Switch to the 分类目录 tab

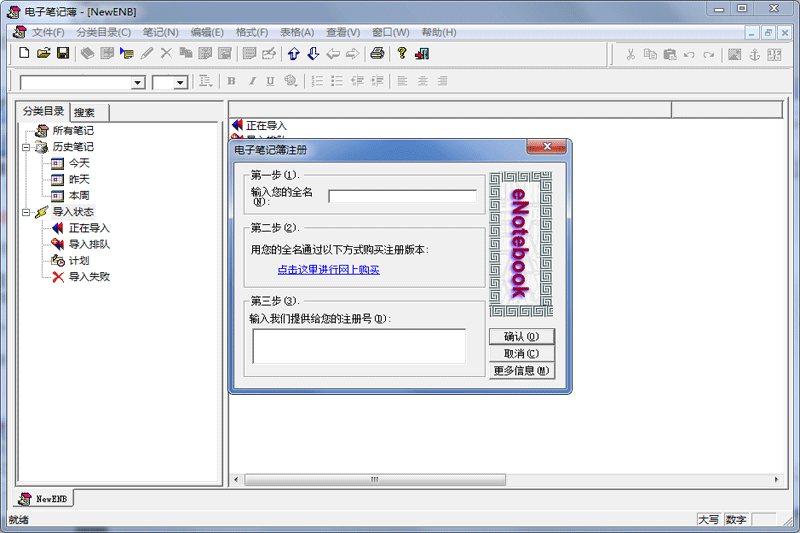click(x=43, y=111)
